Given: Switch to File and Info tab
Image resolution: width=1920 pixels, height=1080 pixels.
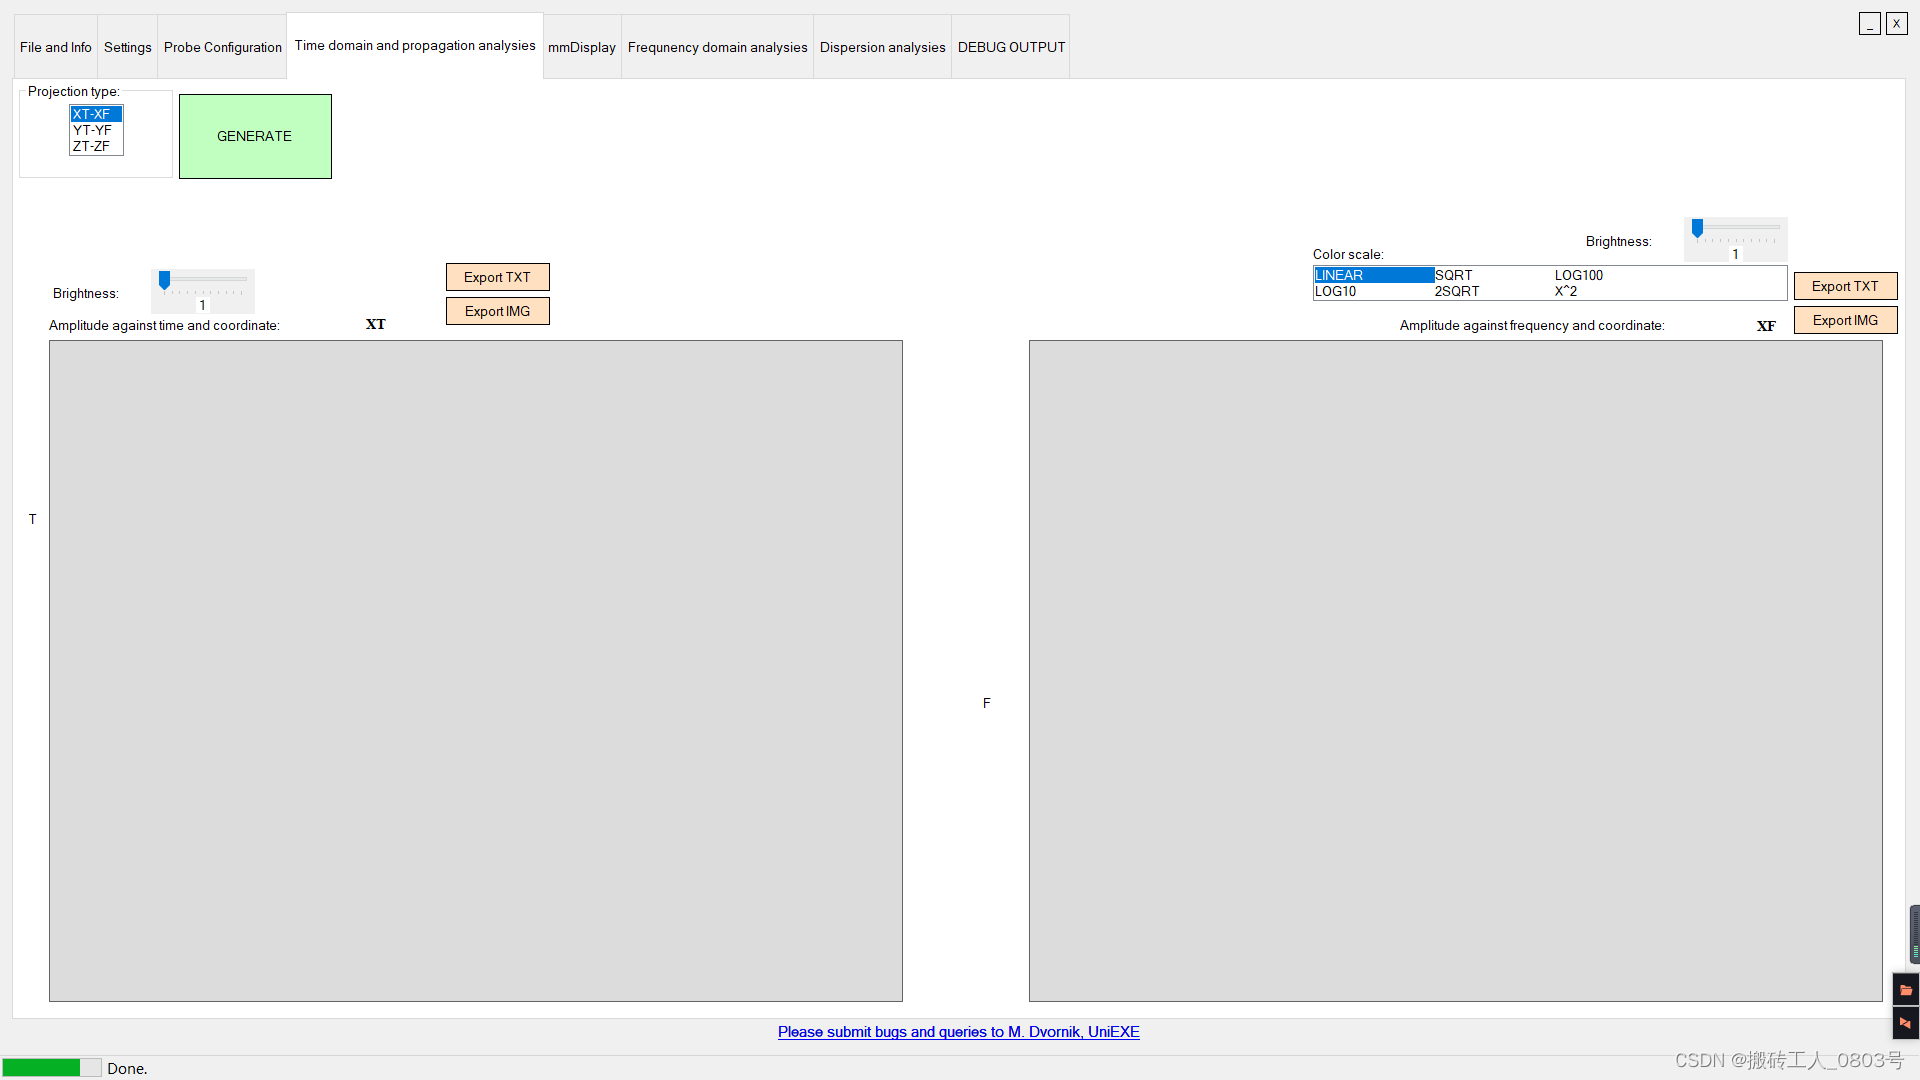Looking at the screenshot, I should 55,46.
